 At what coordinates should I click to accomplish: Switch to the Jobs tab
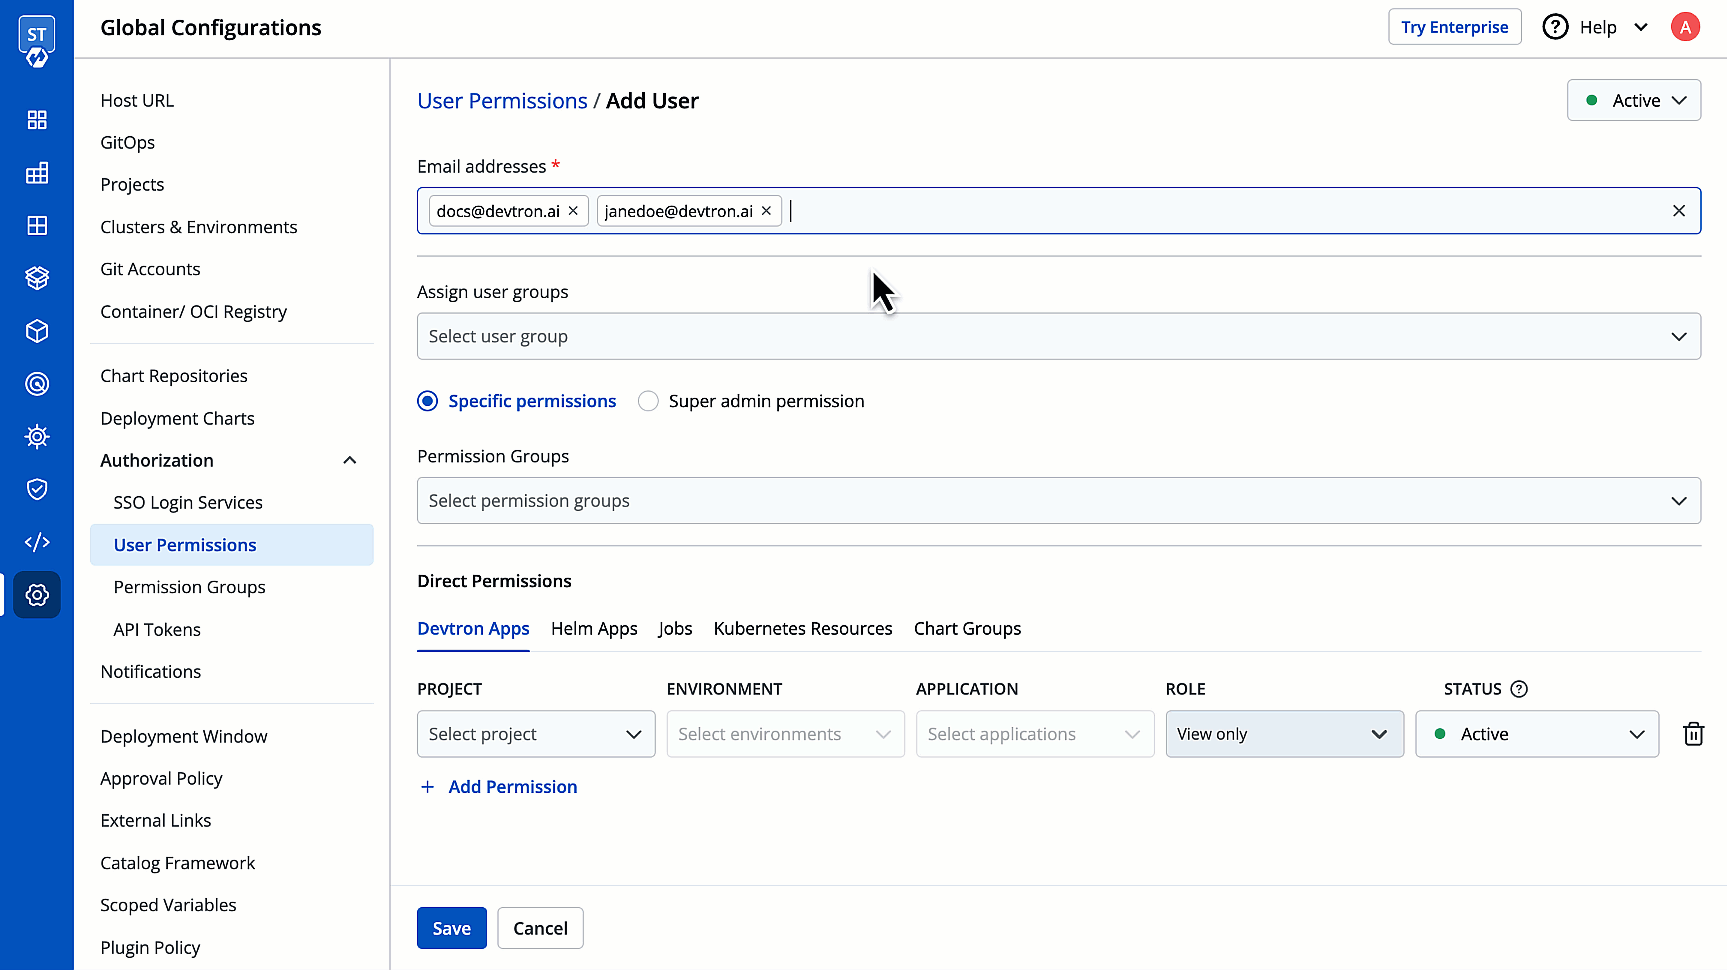click(675, 629)
